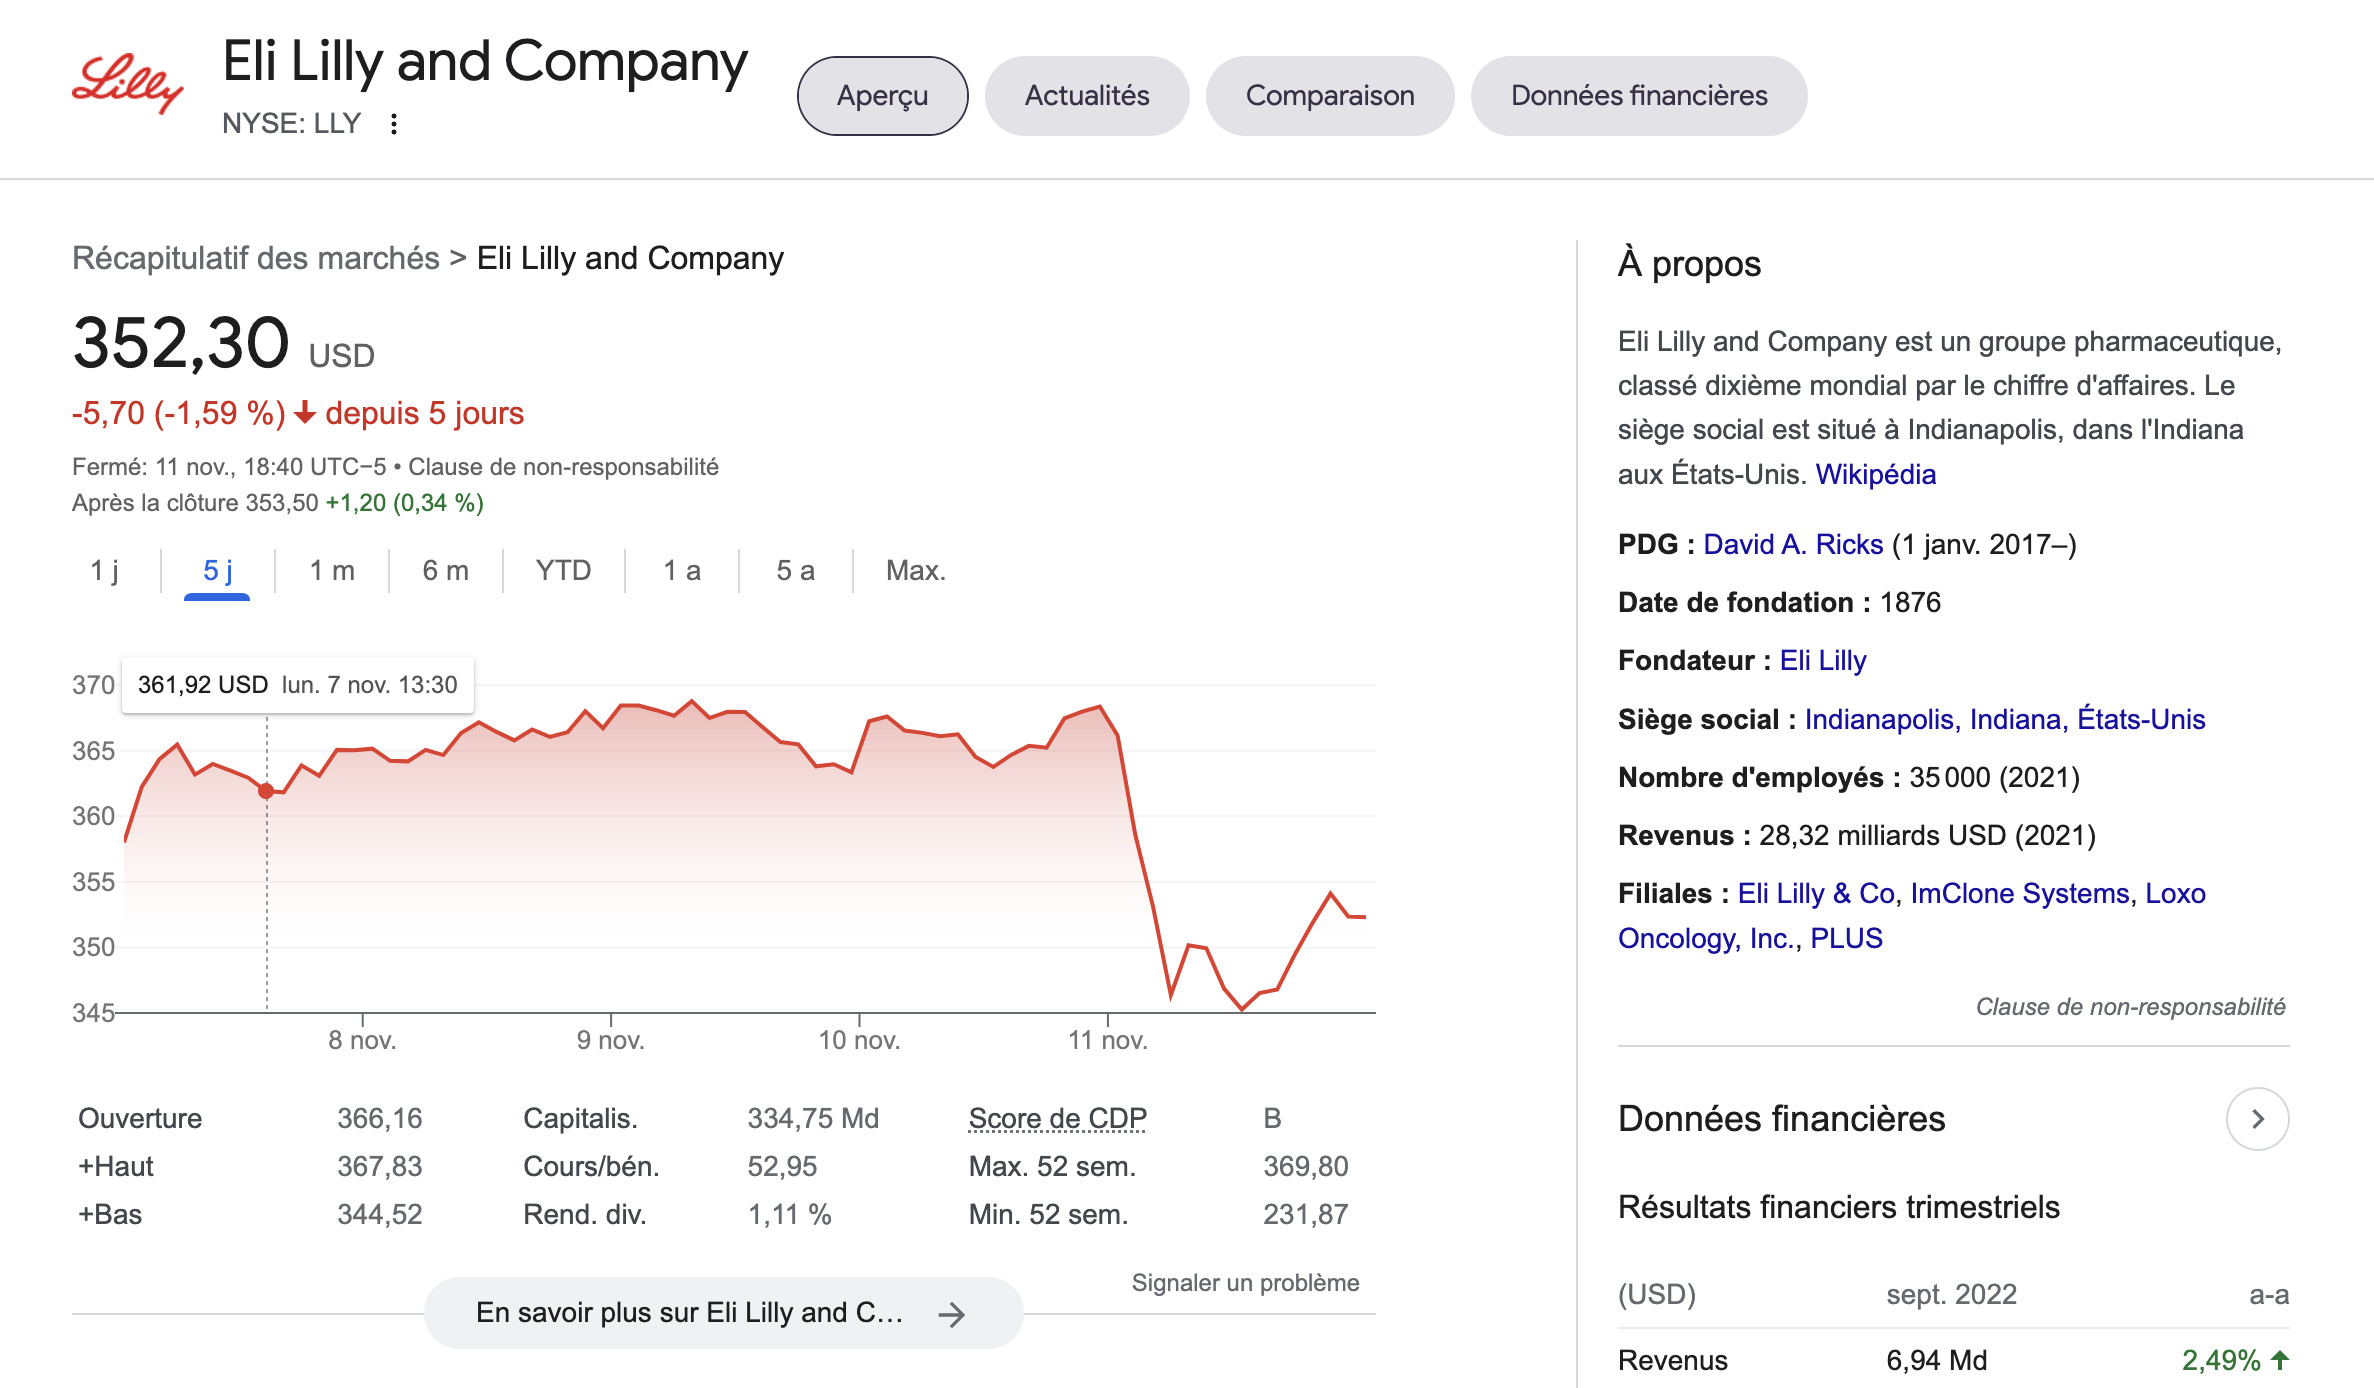Open the Wikipédia link
The image size is (2374, 1388).
(1875, 474)
